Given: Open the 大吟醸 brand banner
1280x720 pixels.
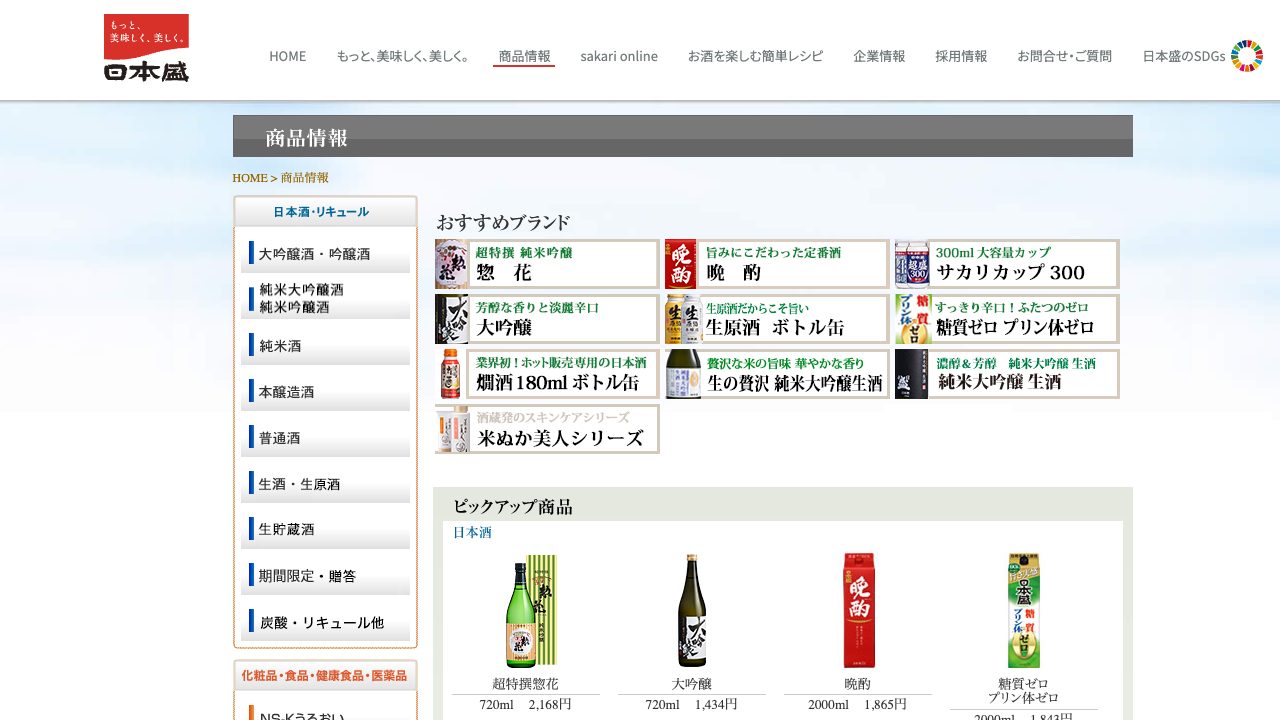Looking at the screenshot, I should [x=547, y=319].
